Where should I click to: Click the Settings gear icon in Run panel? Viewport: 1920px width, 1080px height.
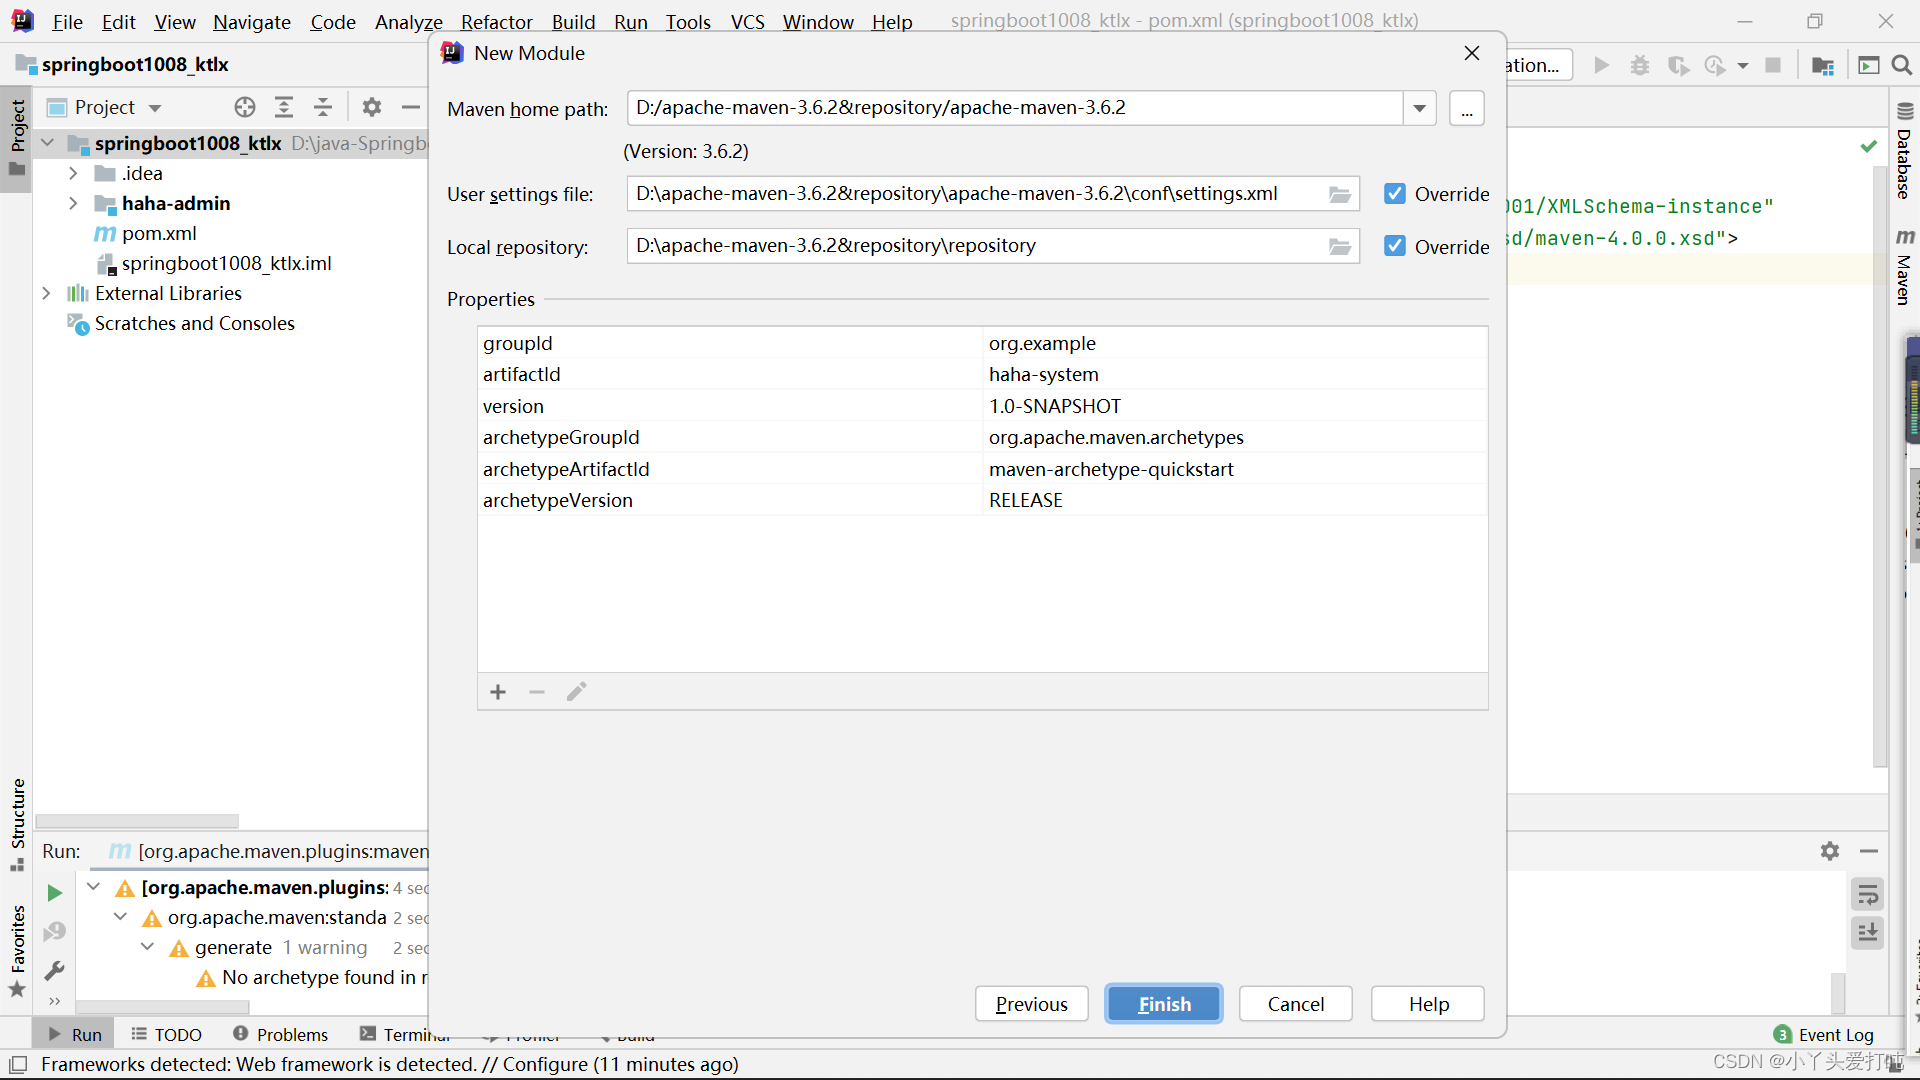(x=1829, y=851)
